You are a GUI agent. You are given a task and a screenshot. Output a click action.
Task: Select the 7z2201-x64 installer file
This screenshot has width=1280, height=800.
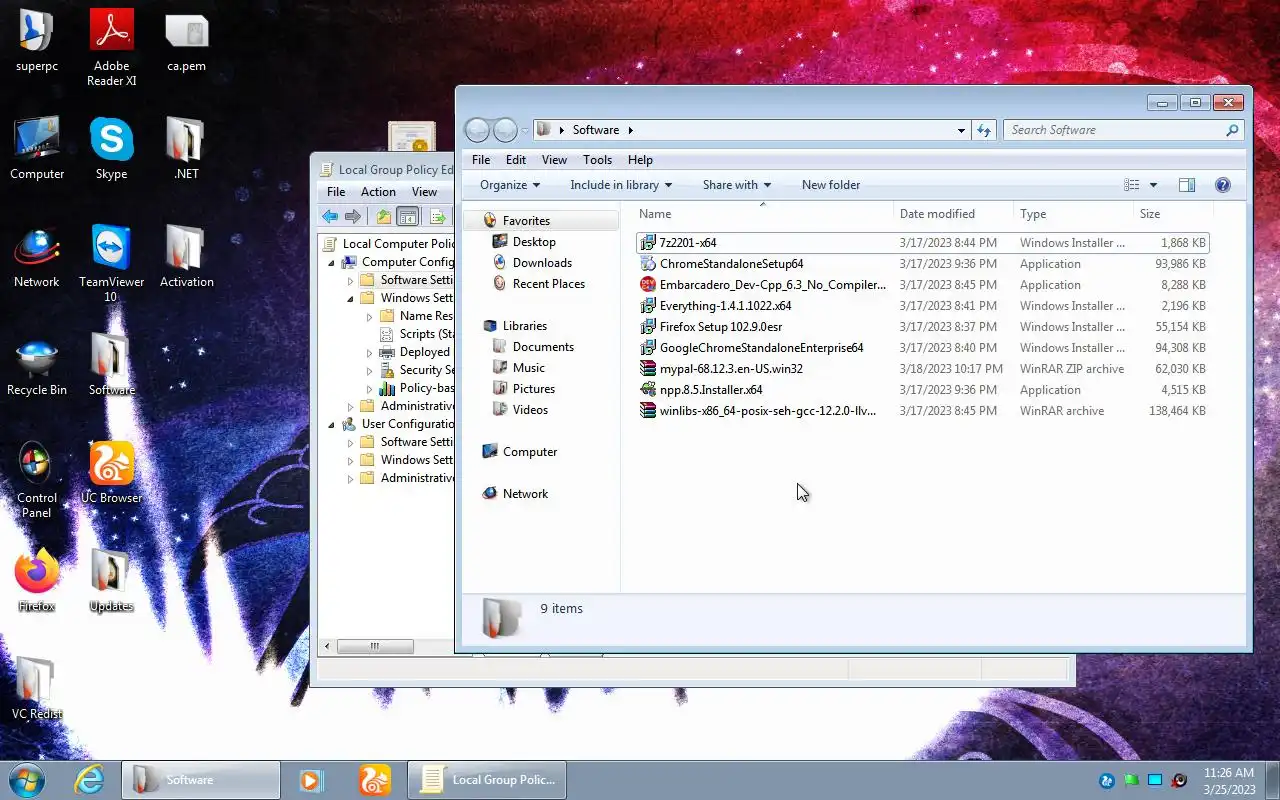(x=922, y=243)
